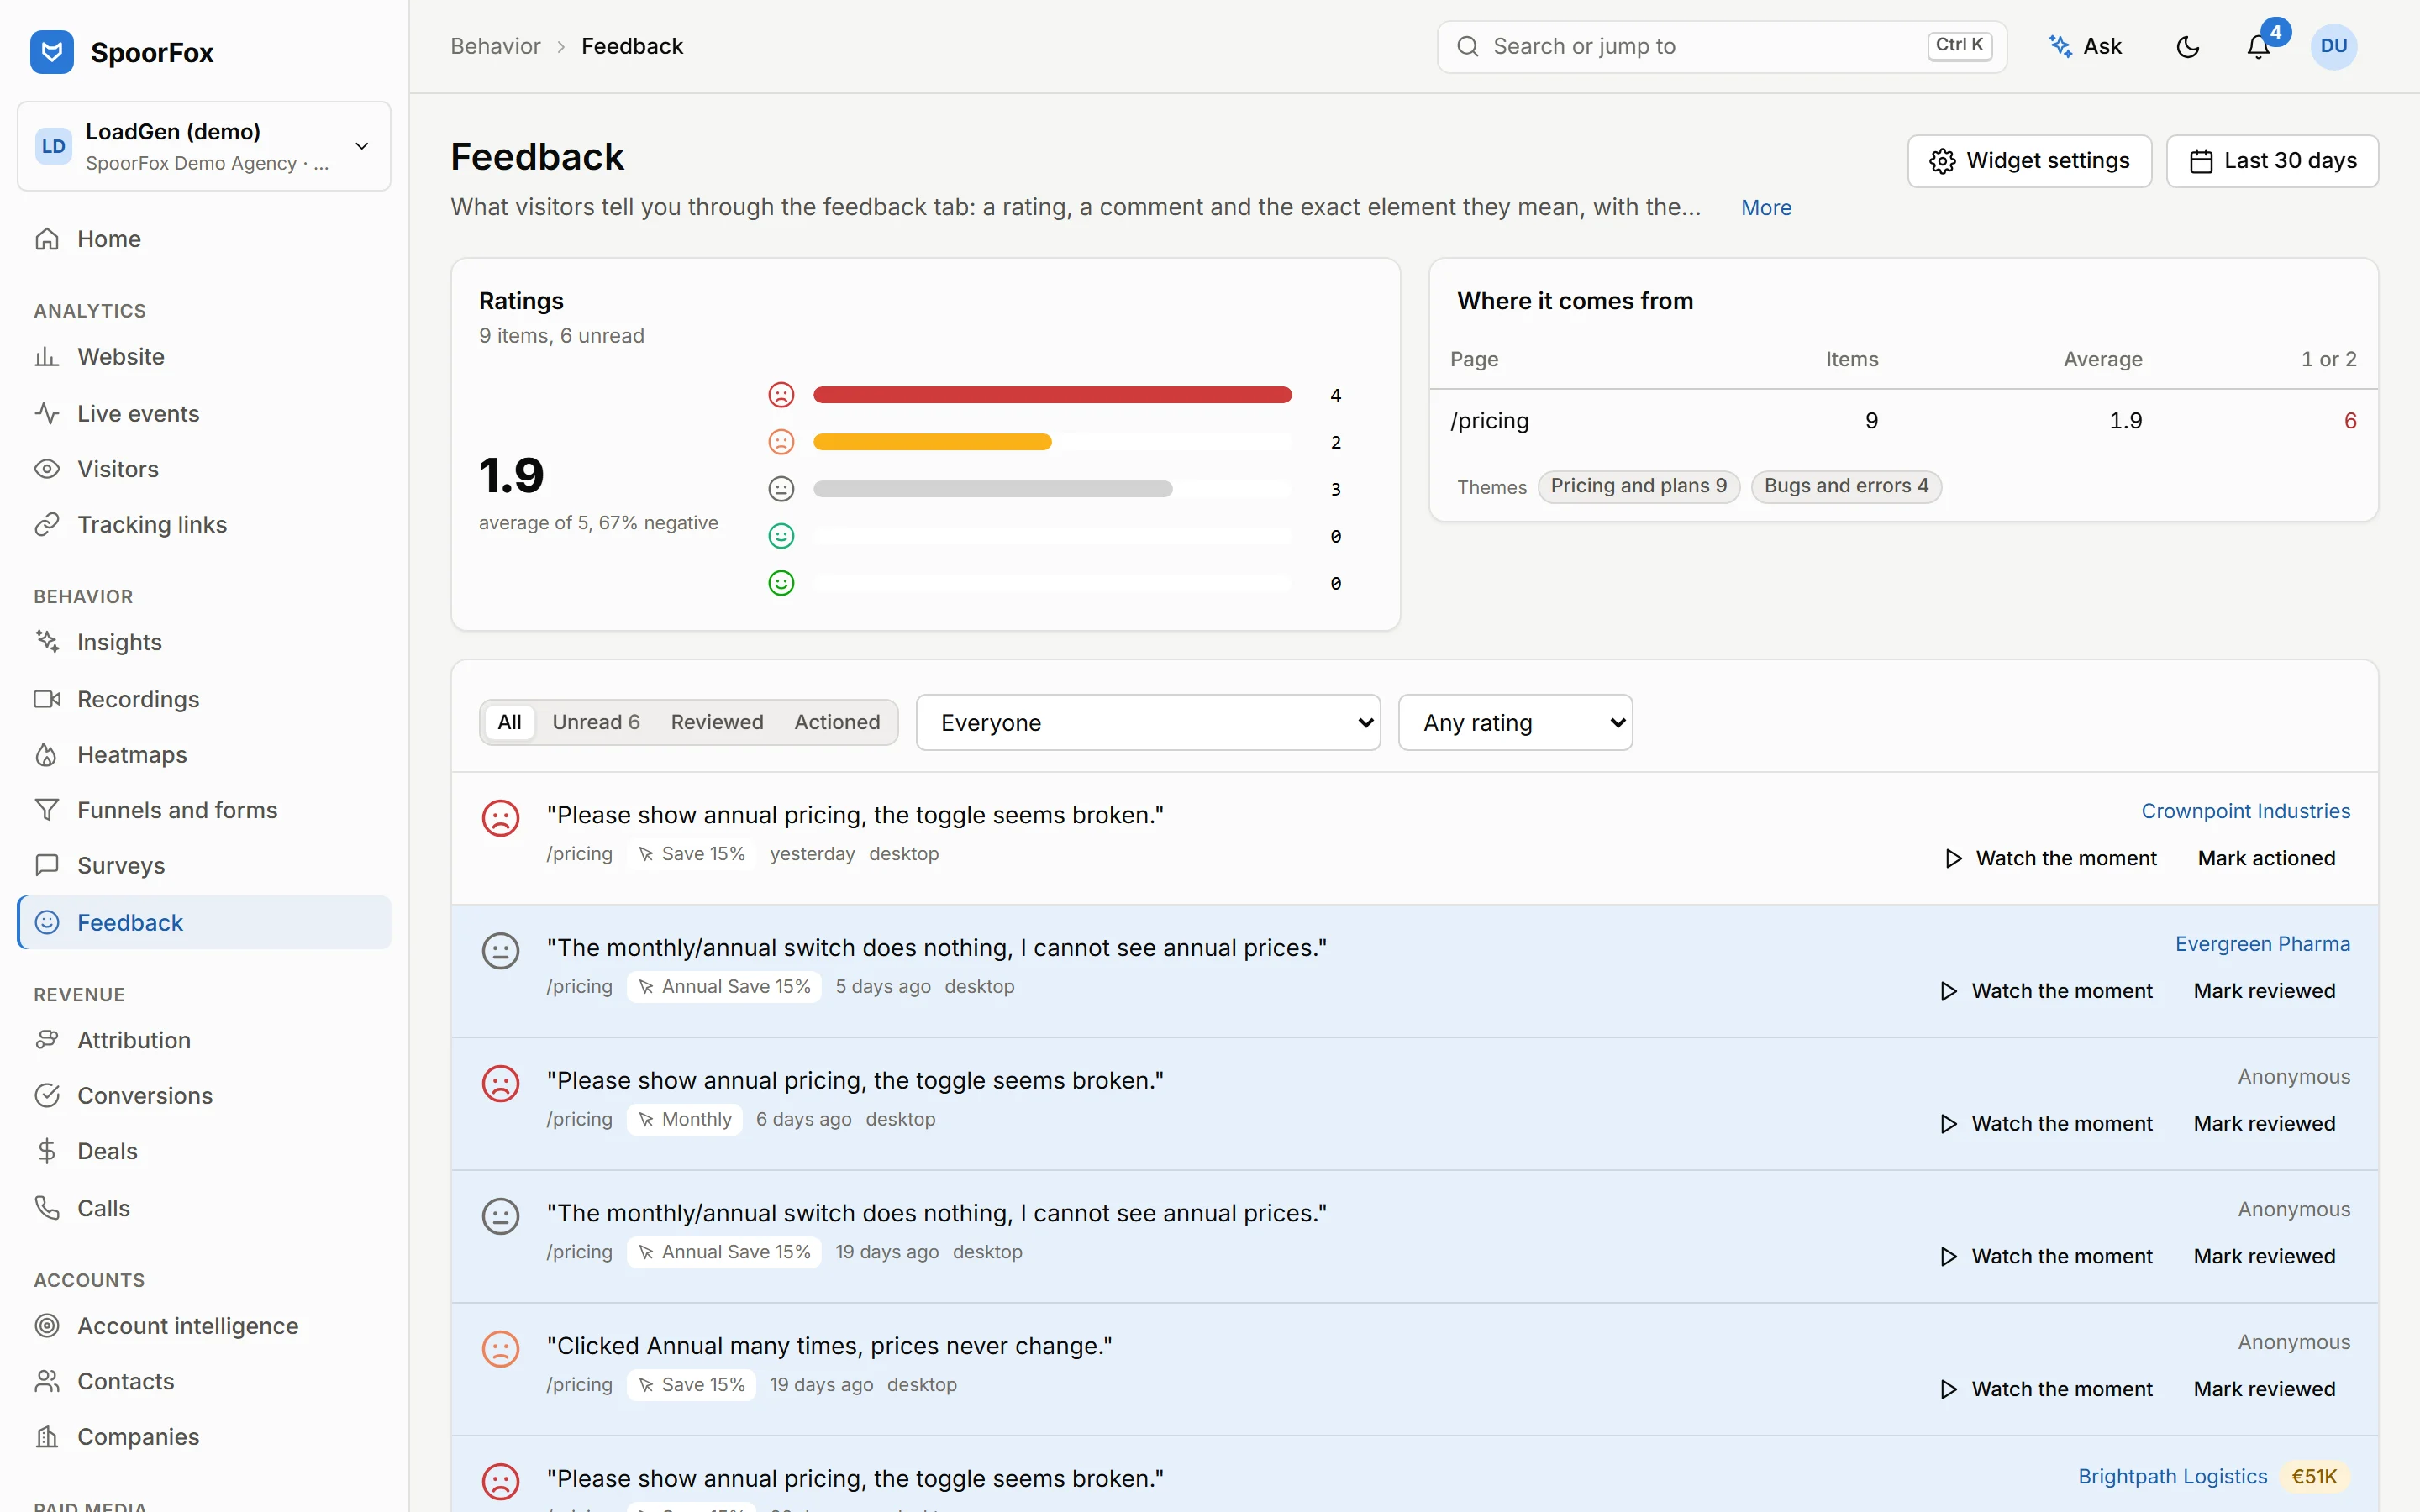Watch the moment for Crownpoint Industries feedback
The height and width of the screenshot is (1512, 2420).
[x=2050, y=858]
